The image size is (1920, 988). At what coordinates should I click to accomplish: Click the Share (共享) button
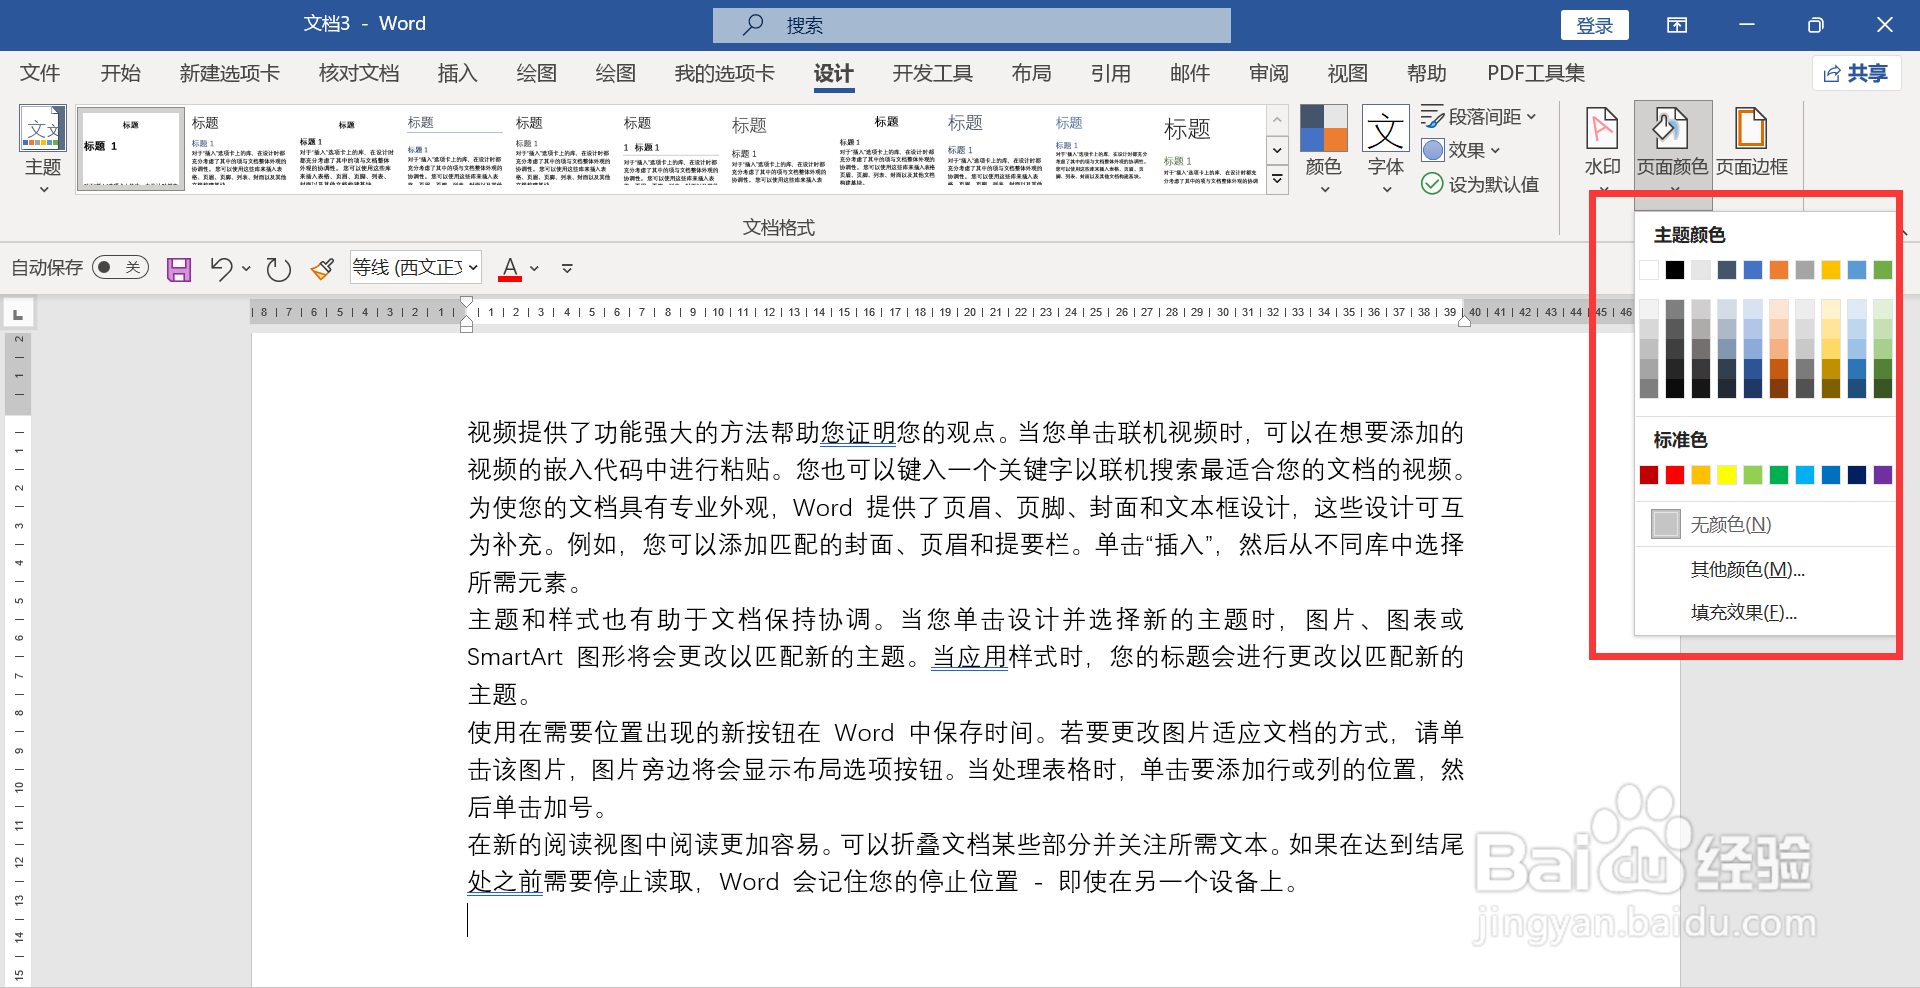click(1857, 73)
